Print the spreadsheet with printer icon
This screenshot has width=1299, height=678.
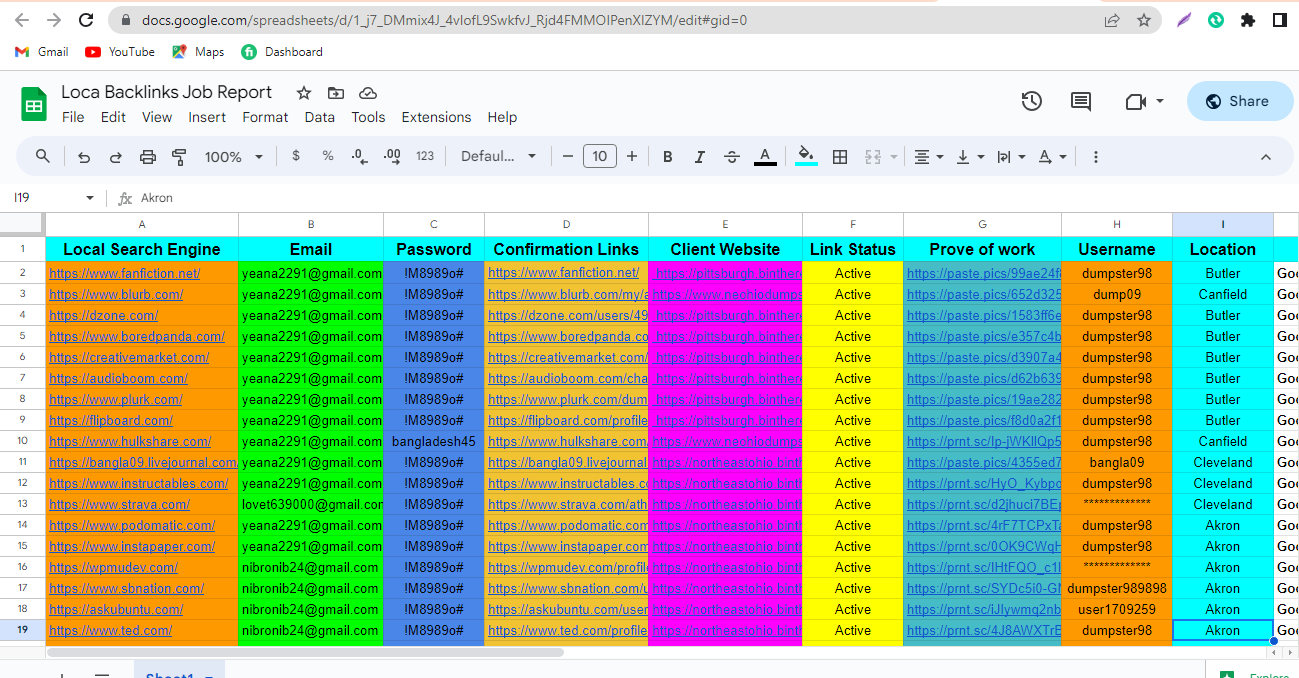[x=148, y=157]
